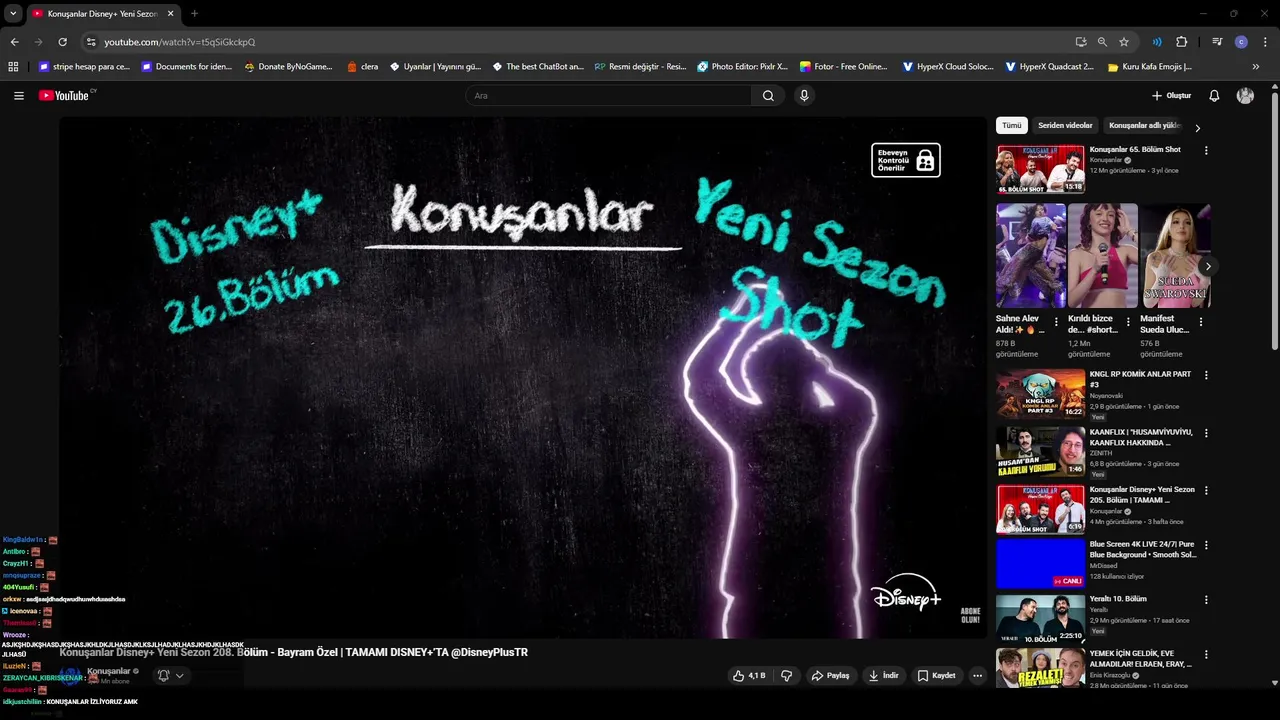Open 'Sahne Alev Aldı' short

[1031, 256]
